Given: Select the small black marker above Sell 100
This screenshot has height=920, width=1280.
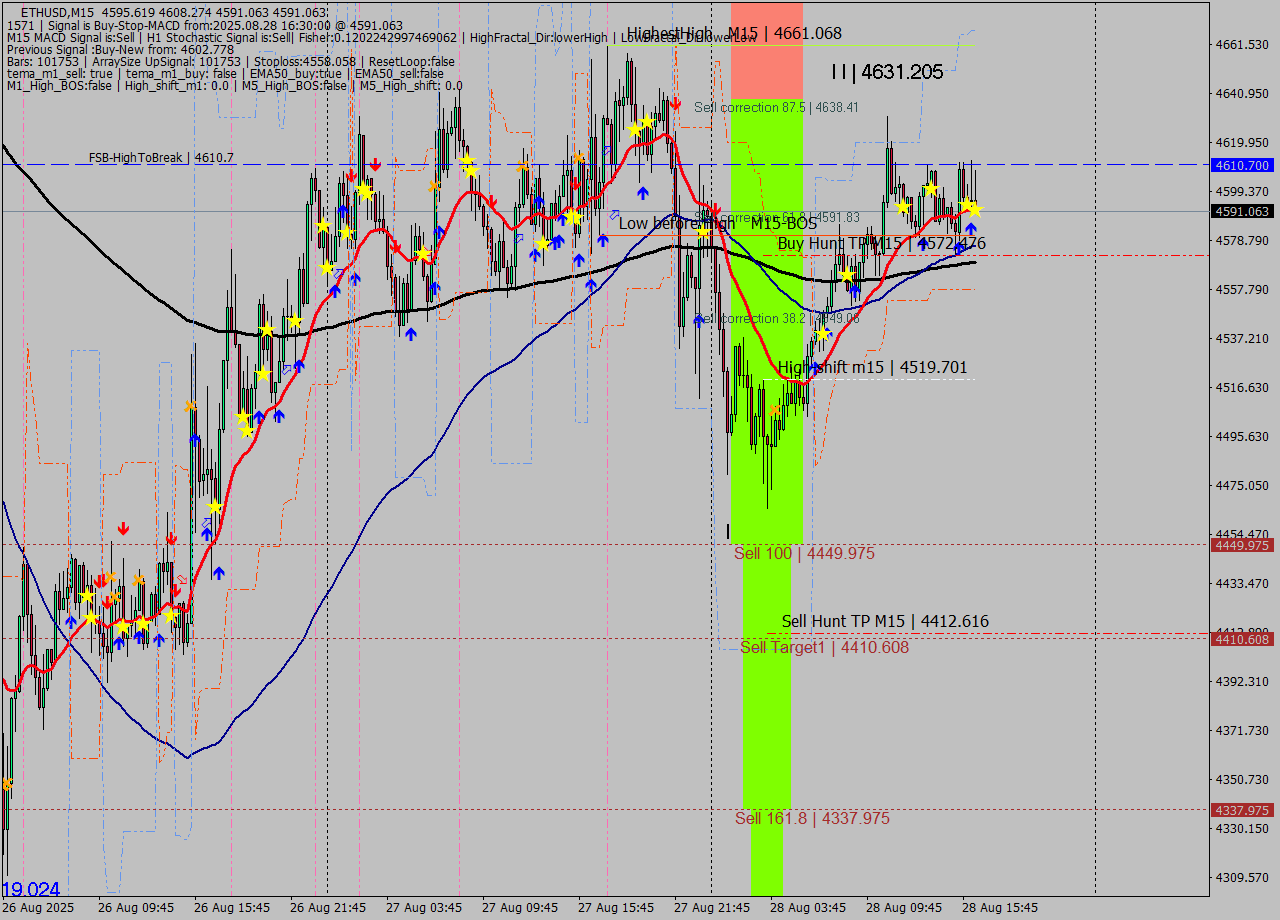Looking at the screenshot, I should click(x=728, y=531).
